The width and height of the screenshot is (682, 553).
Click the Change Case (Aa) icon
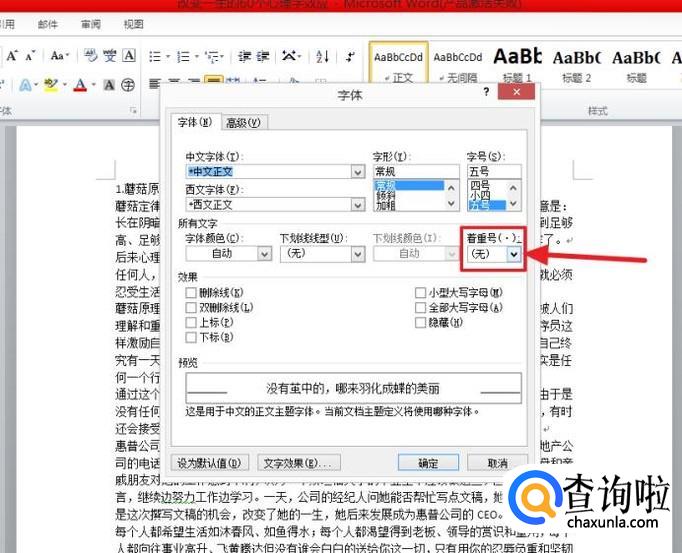coord(60,56)
